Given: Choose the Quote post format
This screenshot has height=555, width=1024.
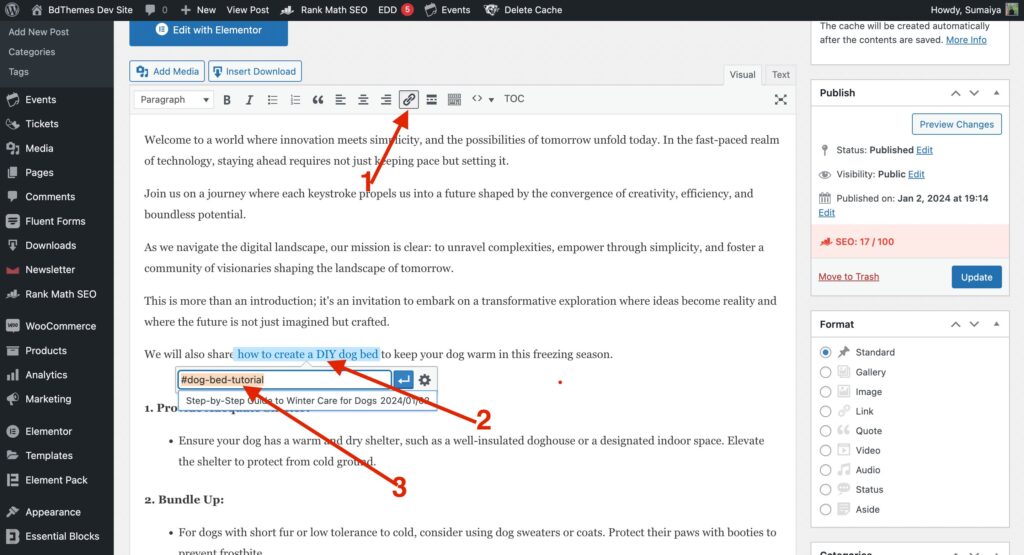Looking at the screenshot, I should (825, 431).
